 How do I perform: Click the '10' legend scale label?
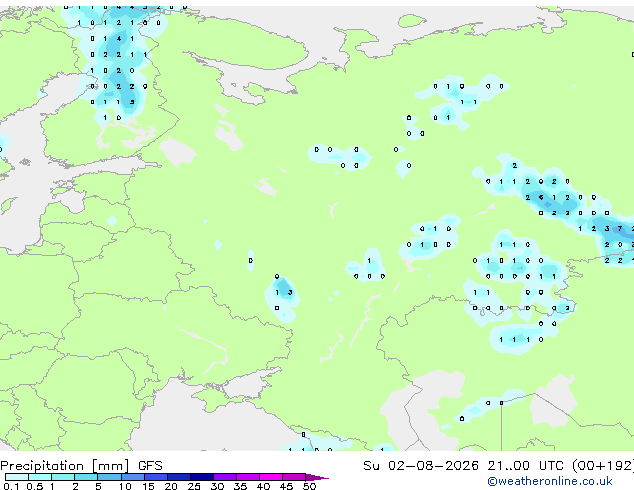tap(125, 486)
